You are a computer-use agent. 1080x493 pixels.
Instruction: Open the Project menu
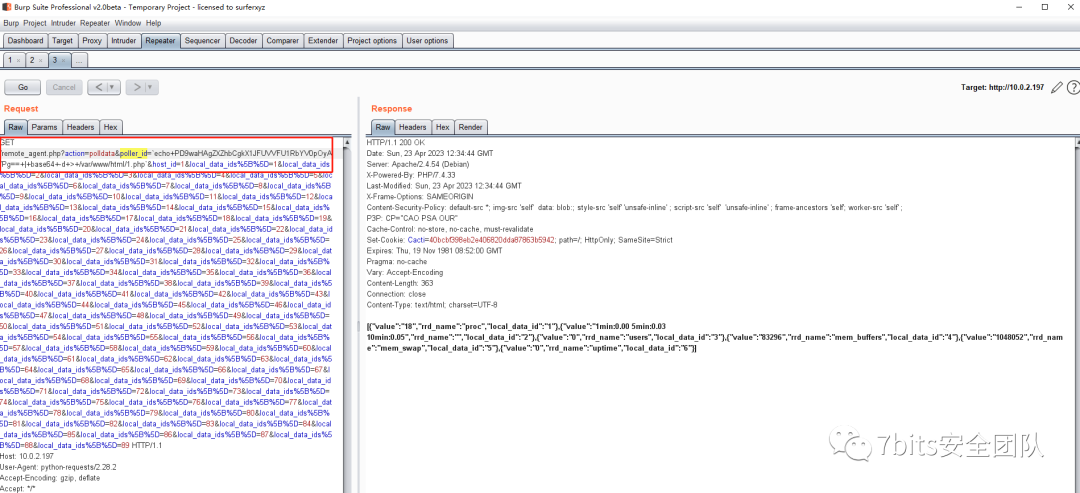[35, 23]
